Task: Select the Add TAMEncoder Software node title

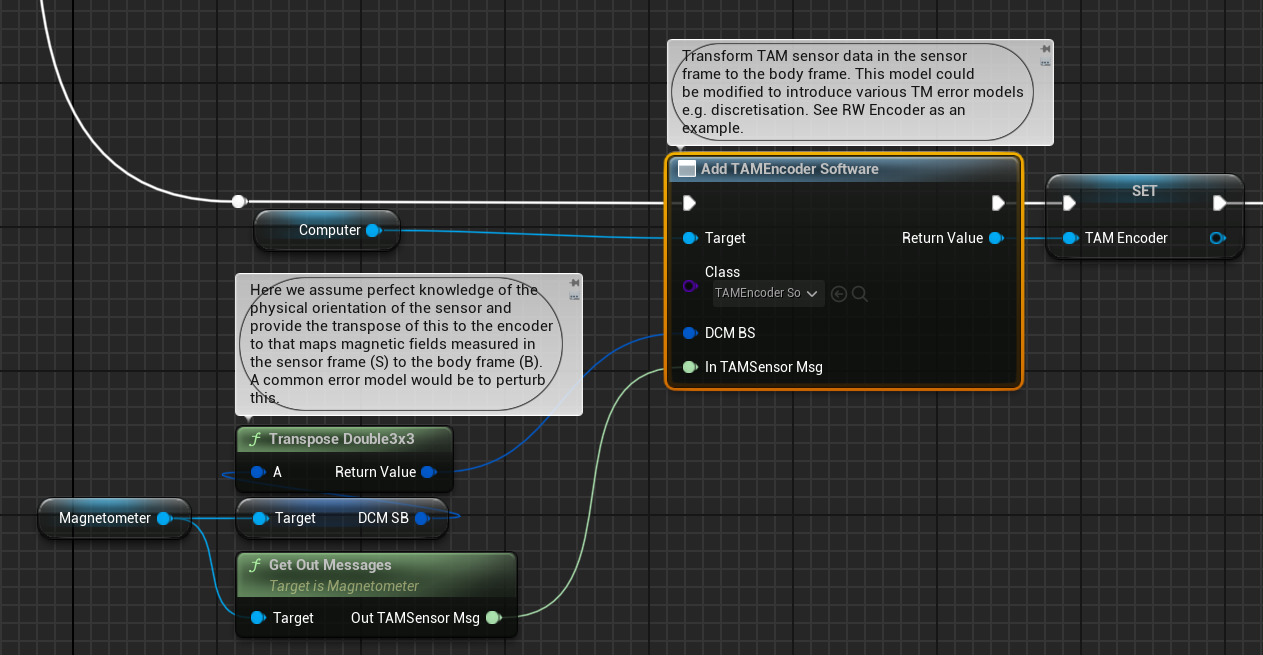Action: [790, 169]
